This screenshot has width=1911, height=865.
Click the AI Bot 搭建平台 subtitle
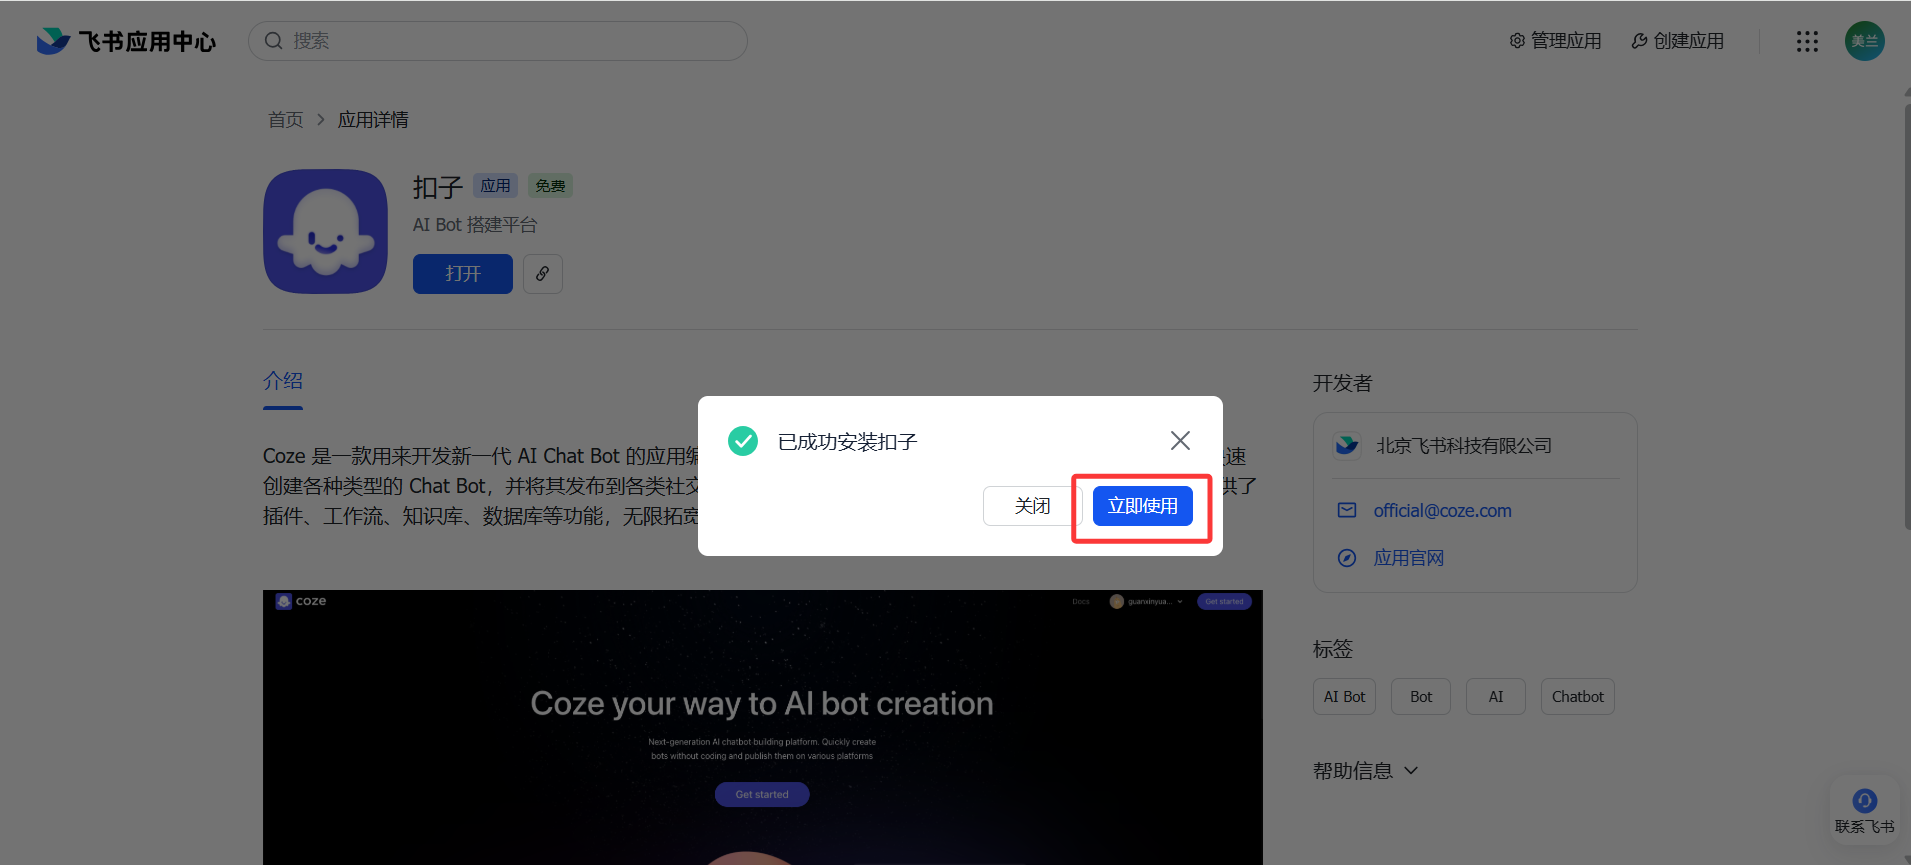475,225
